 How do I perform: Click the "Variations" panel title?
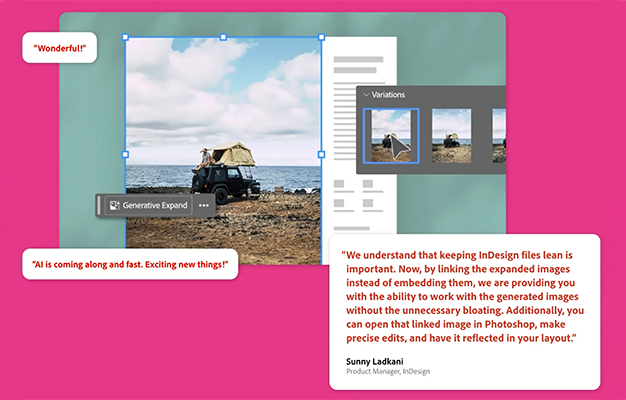click(x=388, y=95)
